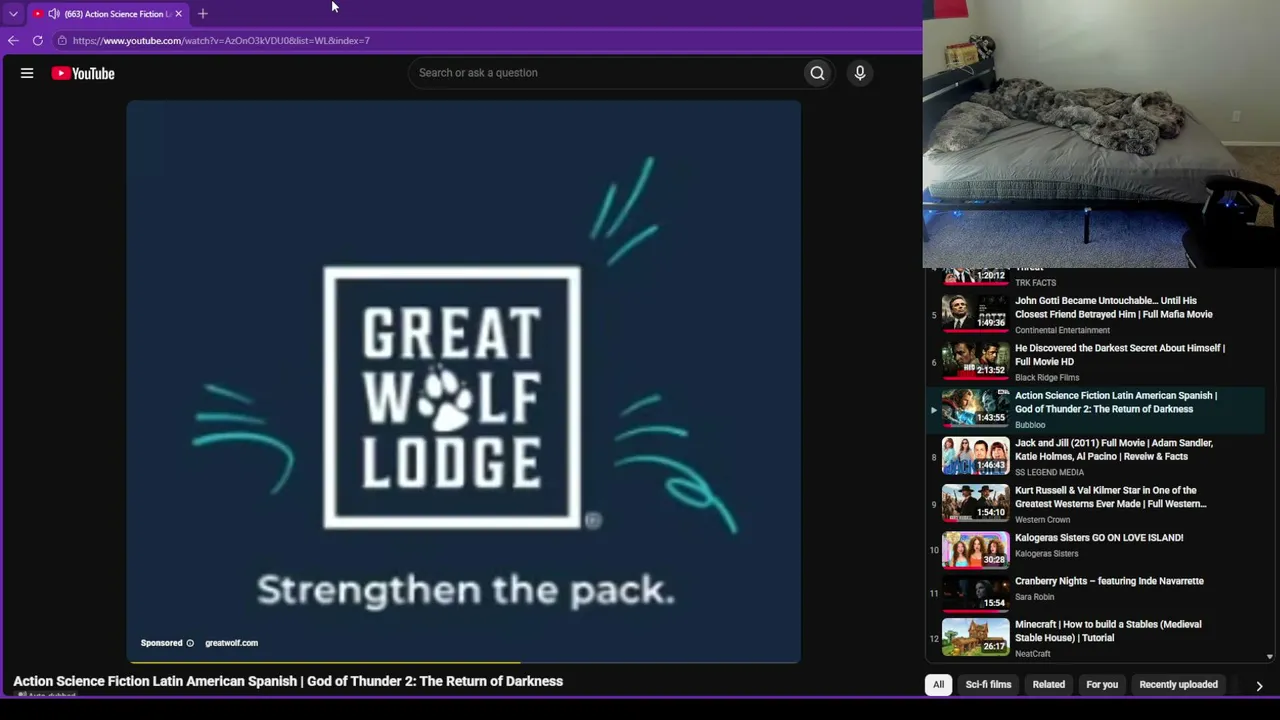Open the TRK FACTS channel in the playlist

click(x=1035, y=283)
